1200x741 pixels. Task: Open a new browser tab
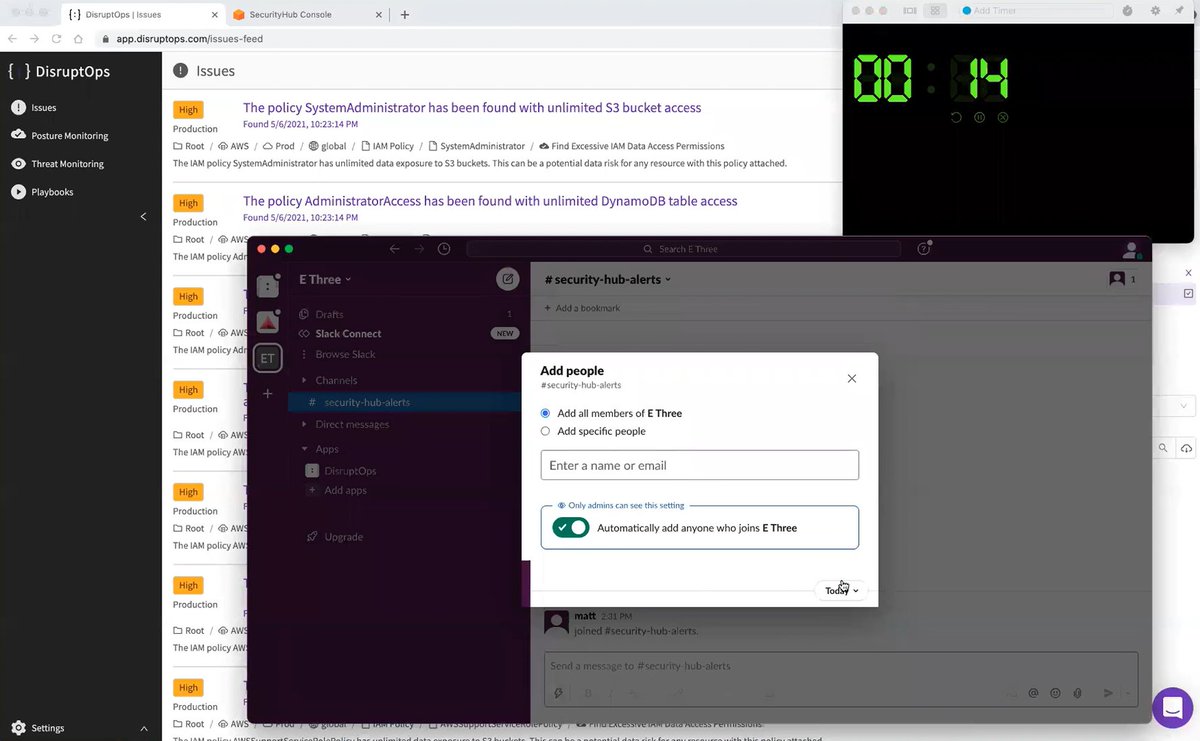pos(404,15)
